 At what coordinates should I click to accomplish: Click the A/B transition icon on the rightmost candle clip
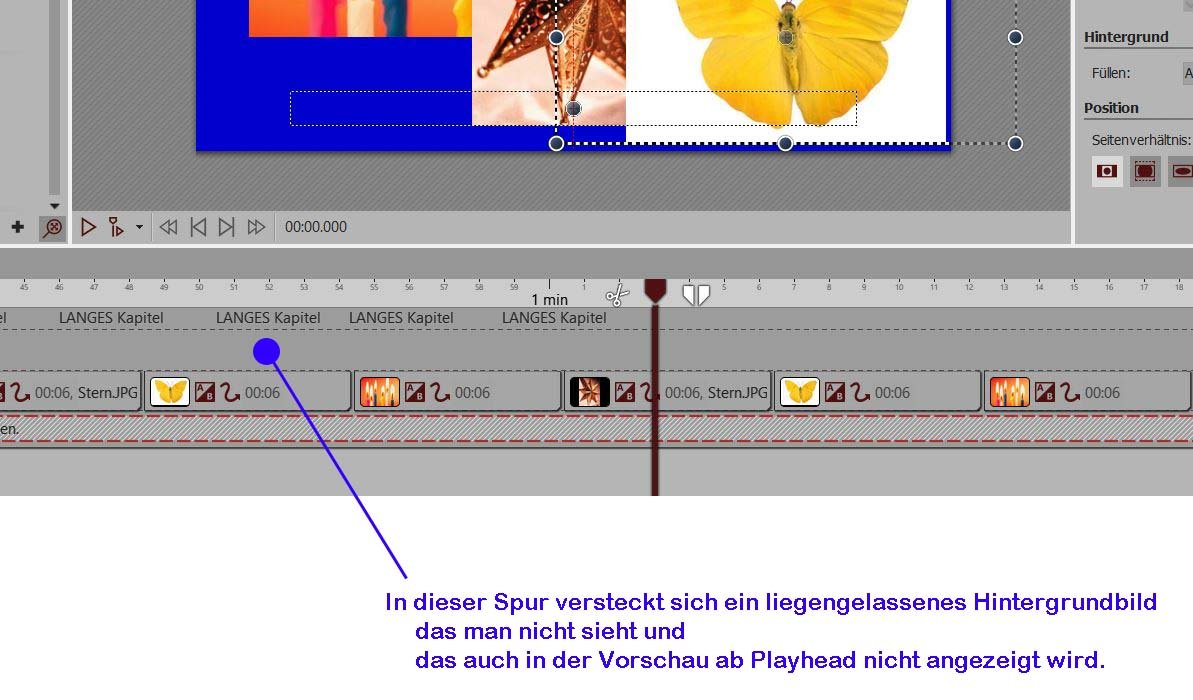pos(1045,392)
